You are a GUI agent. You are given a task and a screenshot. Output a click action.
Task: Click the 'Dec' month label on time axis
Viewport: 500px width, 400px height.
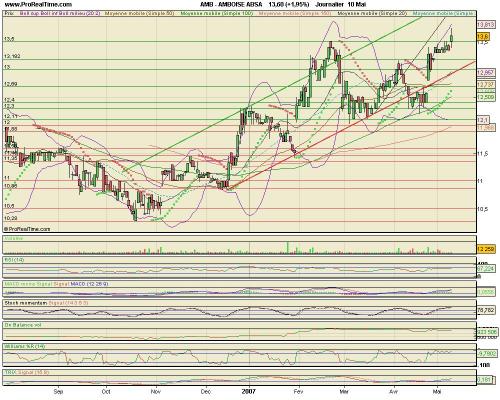click(206, 391)
